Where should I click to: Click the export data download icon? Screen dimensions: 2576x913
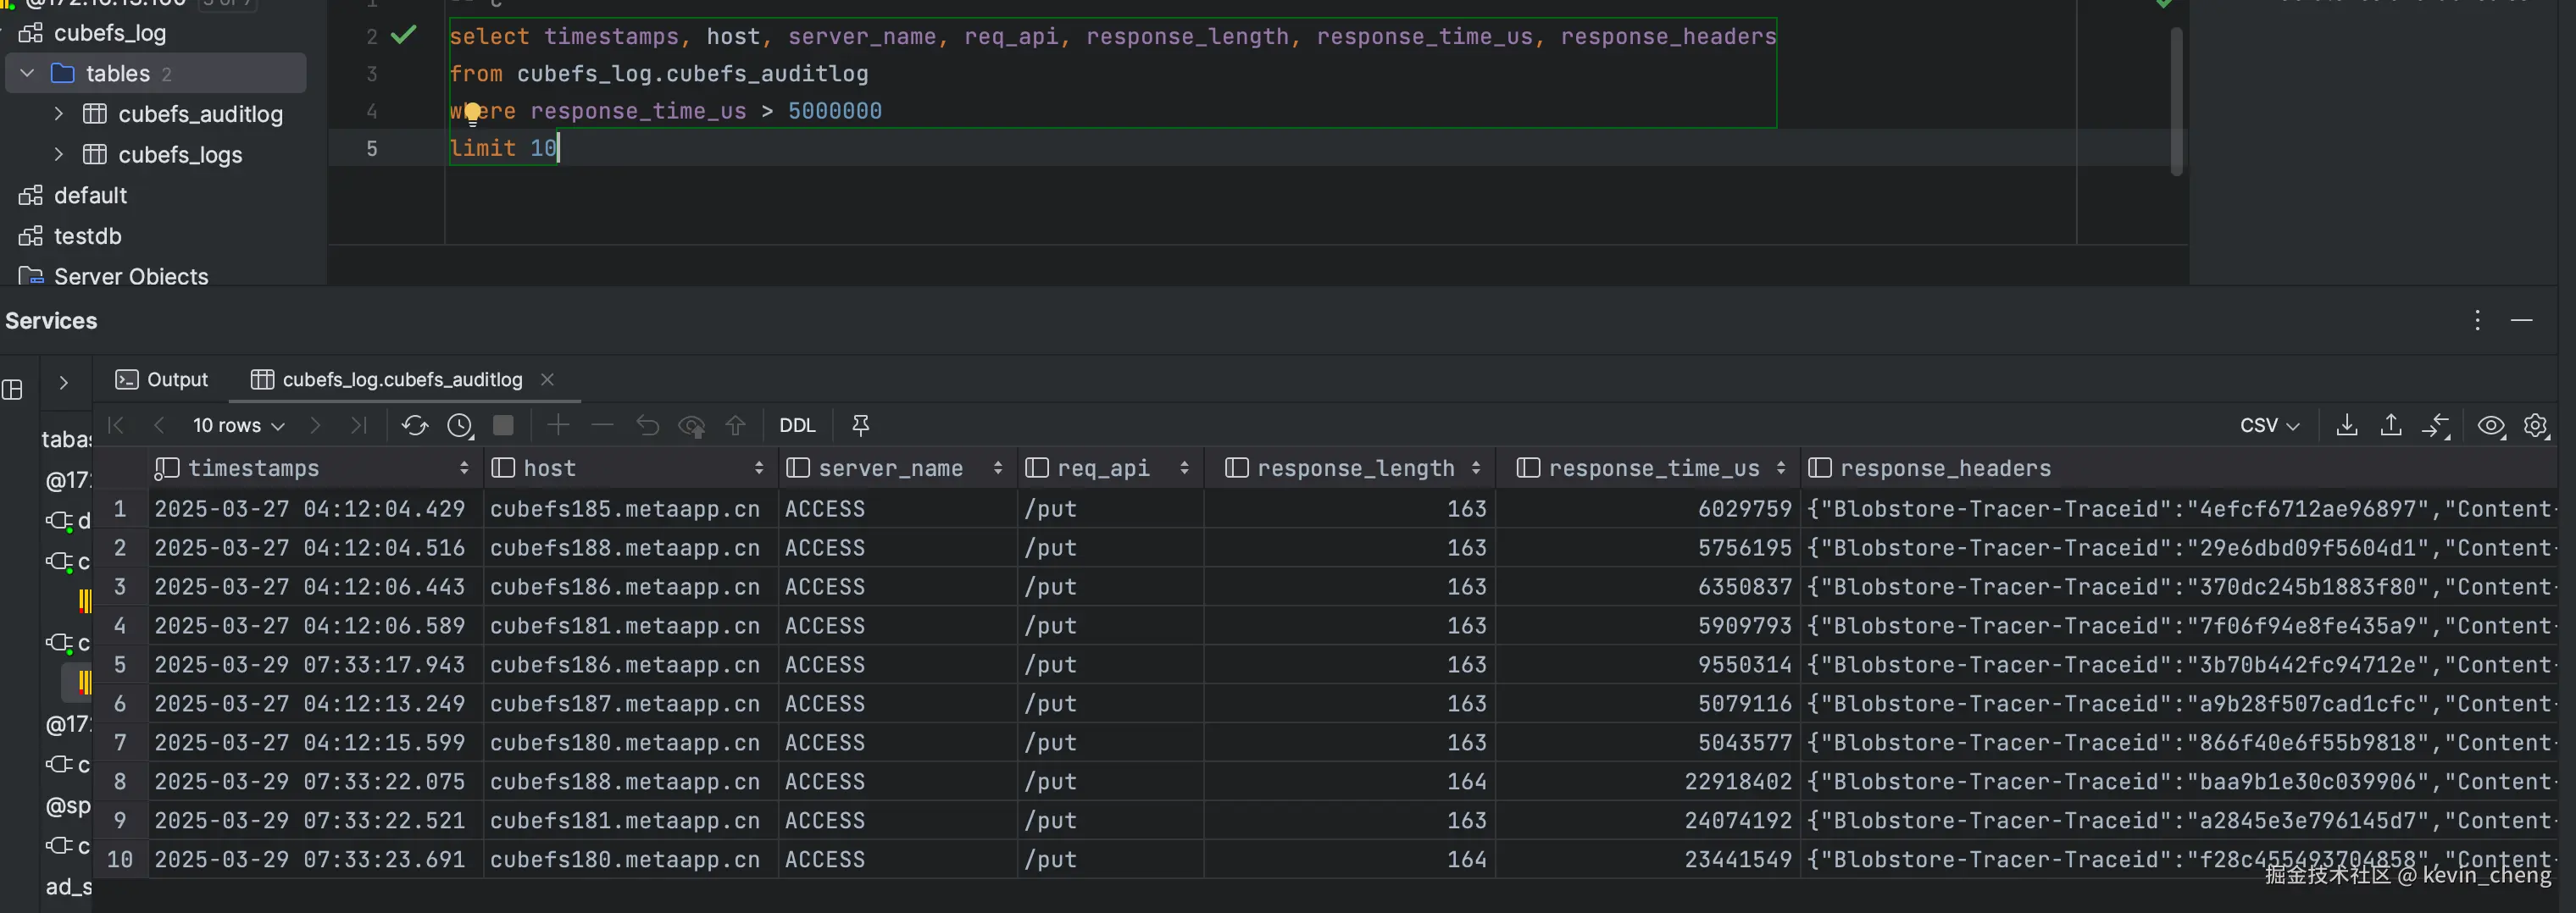[2346, 426]
